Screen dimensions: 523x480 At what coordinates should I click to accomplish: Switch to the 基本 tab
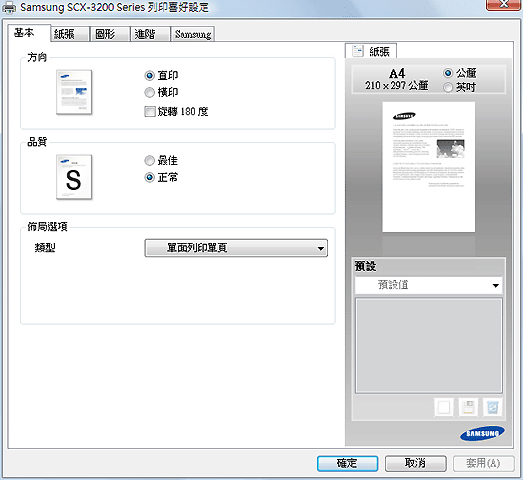tap(29, 33)
